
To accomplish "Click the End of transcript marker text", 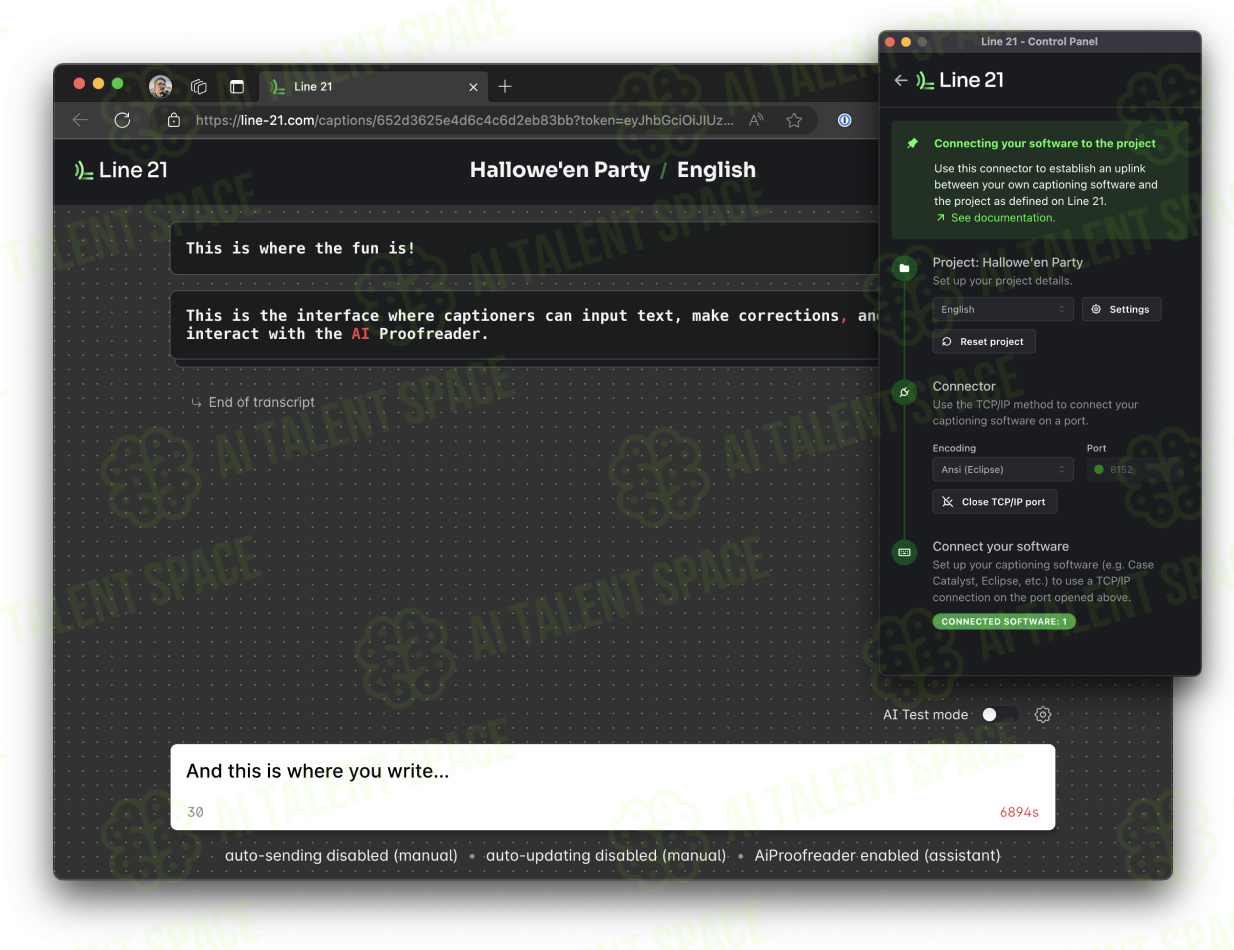I will (262, 402).
